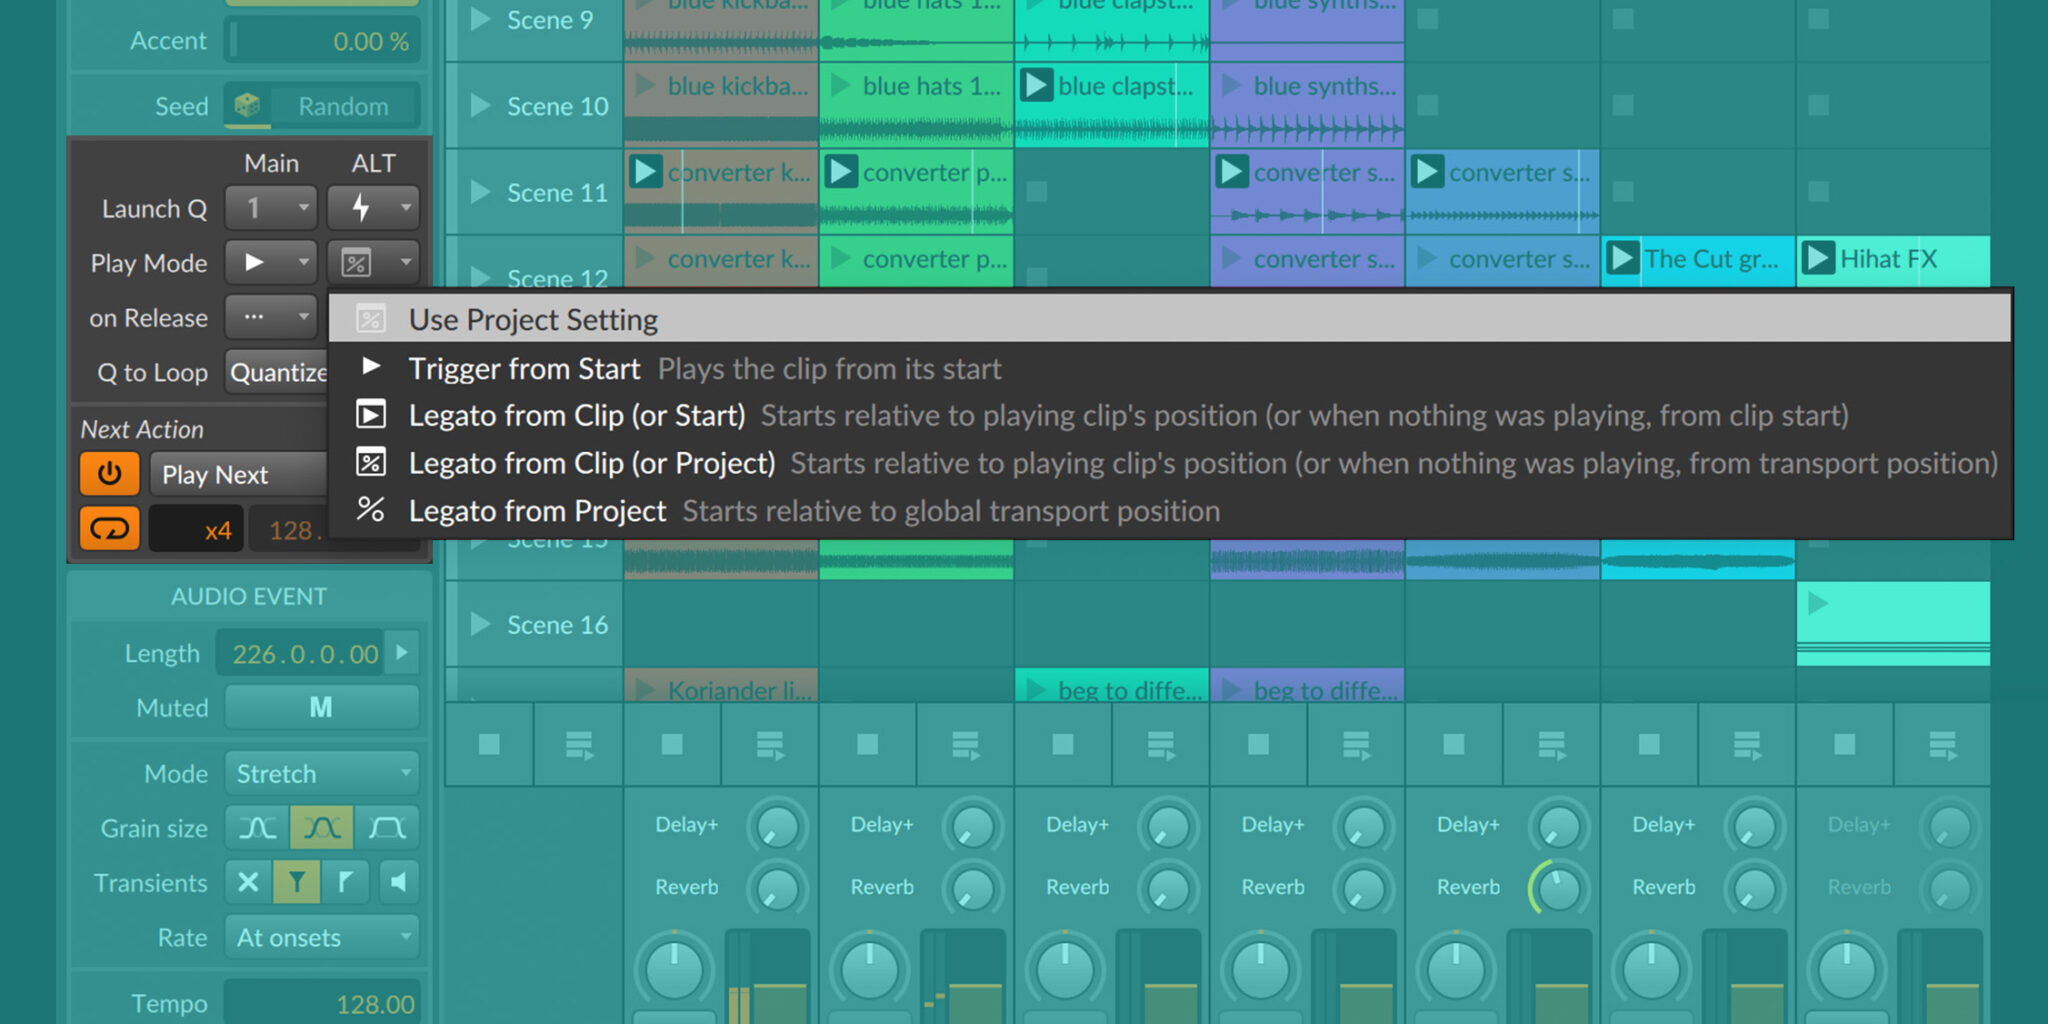Screen dimensions: 2048x1024
Task: Enable the Next Action power toggle
Action: tap(109, 474)
